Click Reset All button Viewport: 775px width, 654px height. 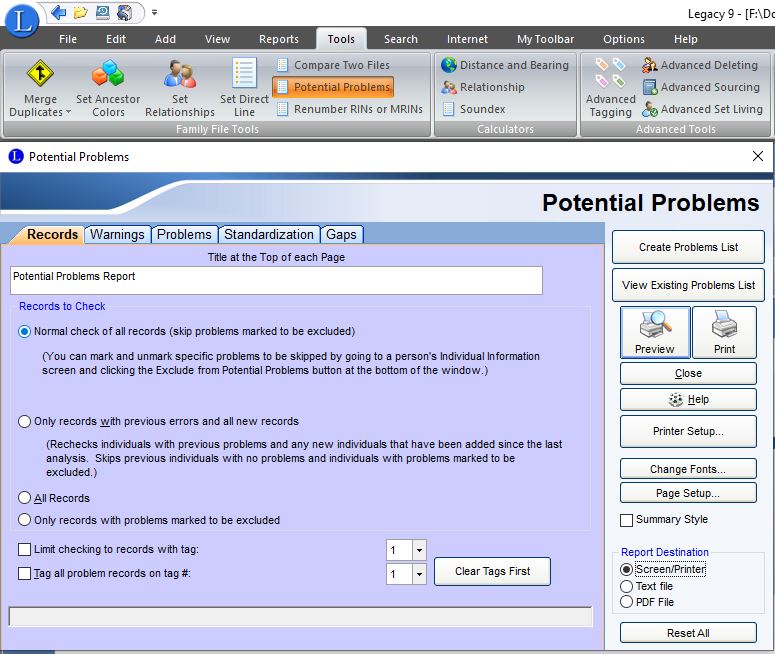[x=688, y=633]
